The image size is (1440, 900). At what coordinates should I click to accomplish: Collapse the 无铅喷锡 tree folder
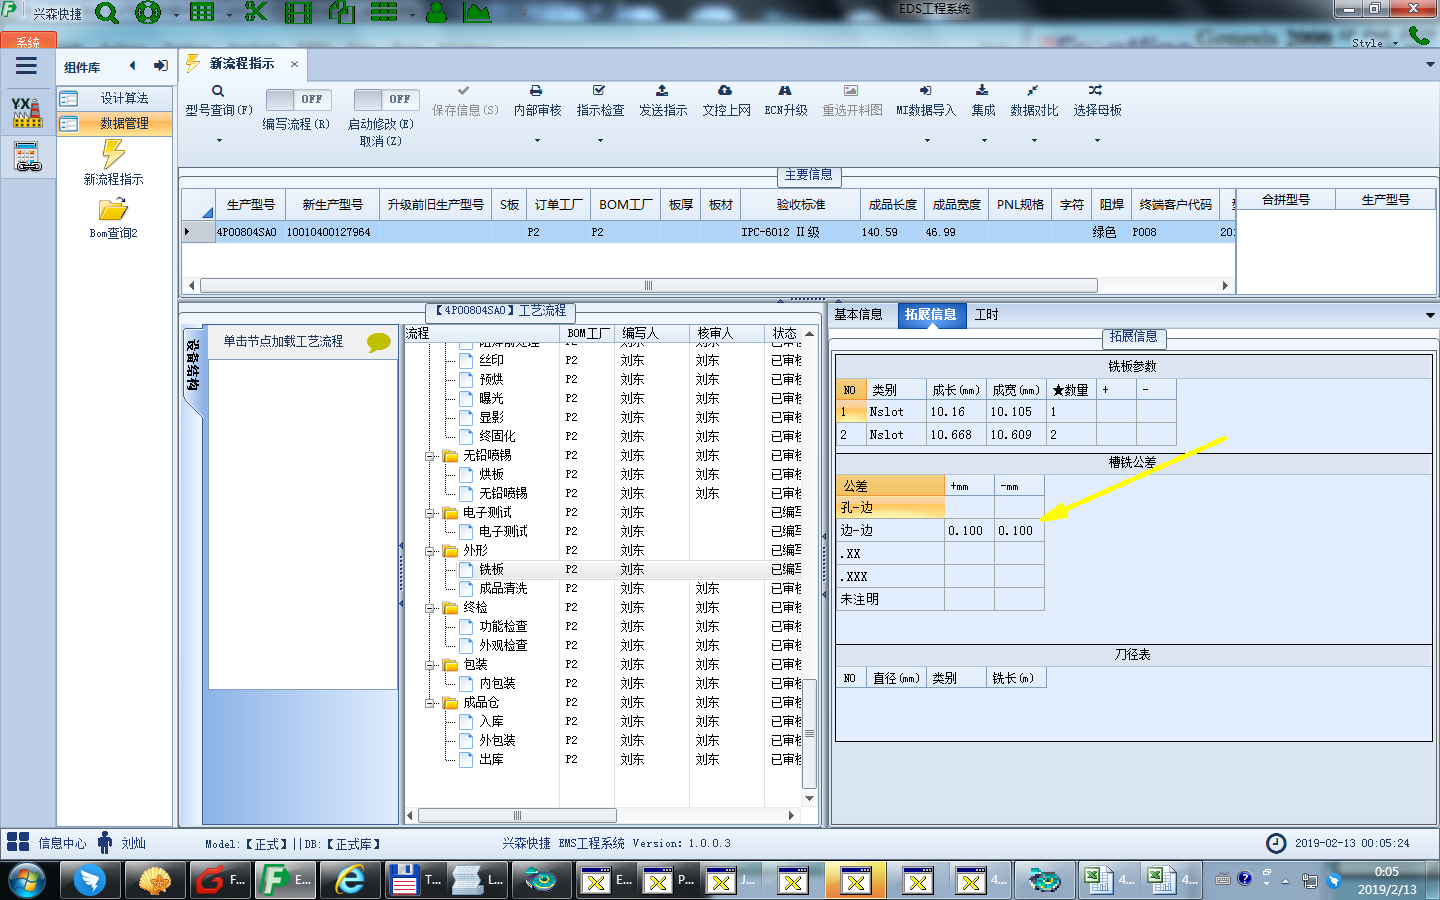click(430, 456)
